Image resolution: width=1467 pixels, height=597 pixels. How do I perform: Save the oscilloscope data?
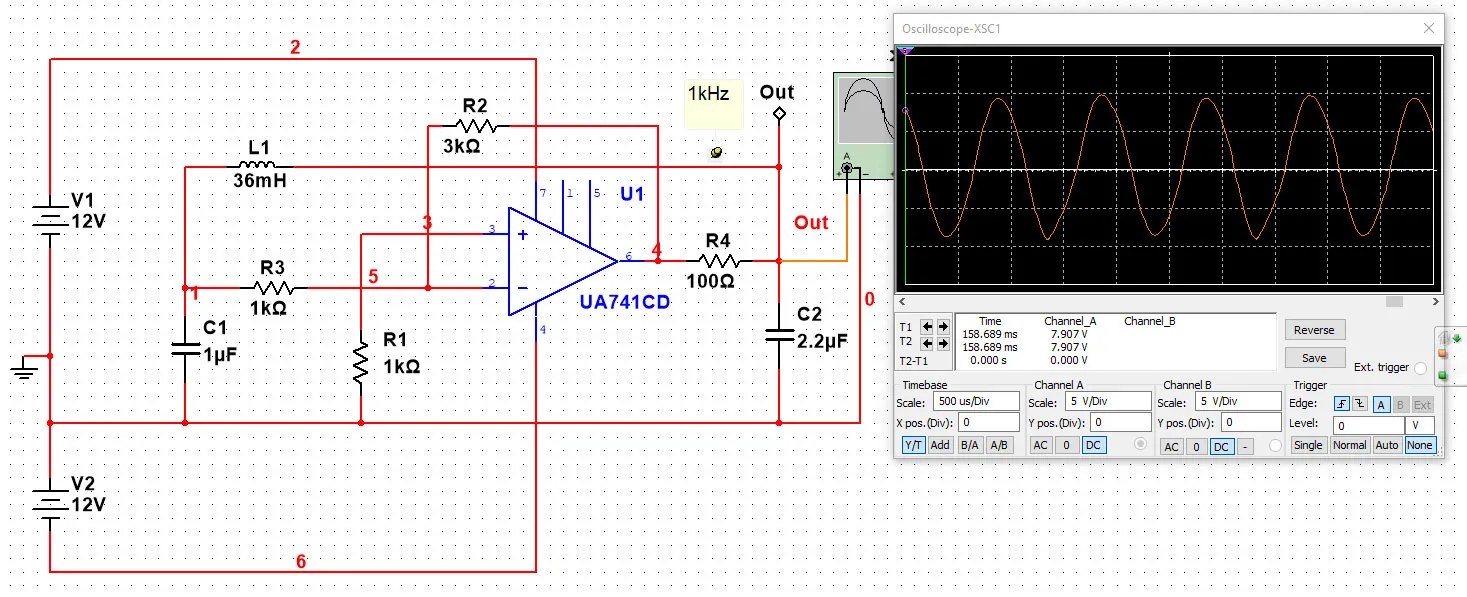[x=1314, y=357]
